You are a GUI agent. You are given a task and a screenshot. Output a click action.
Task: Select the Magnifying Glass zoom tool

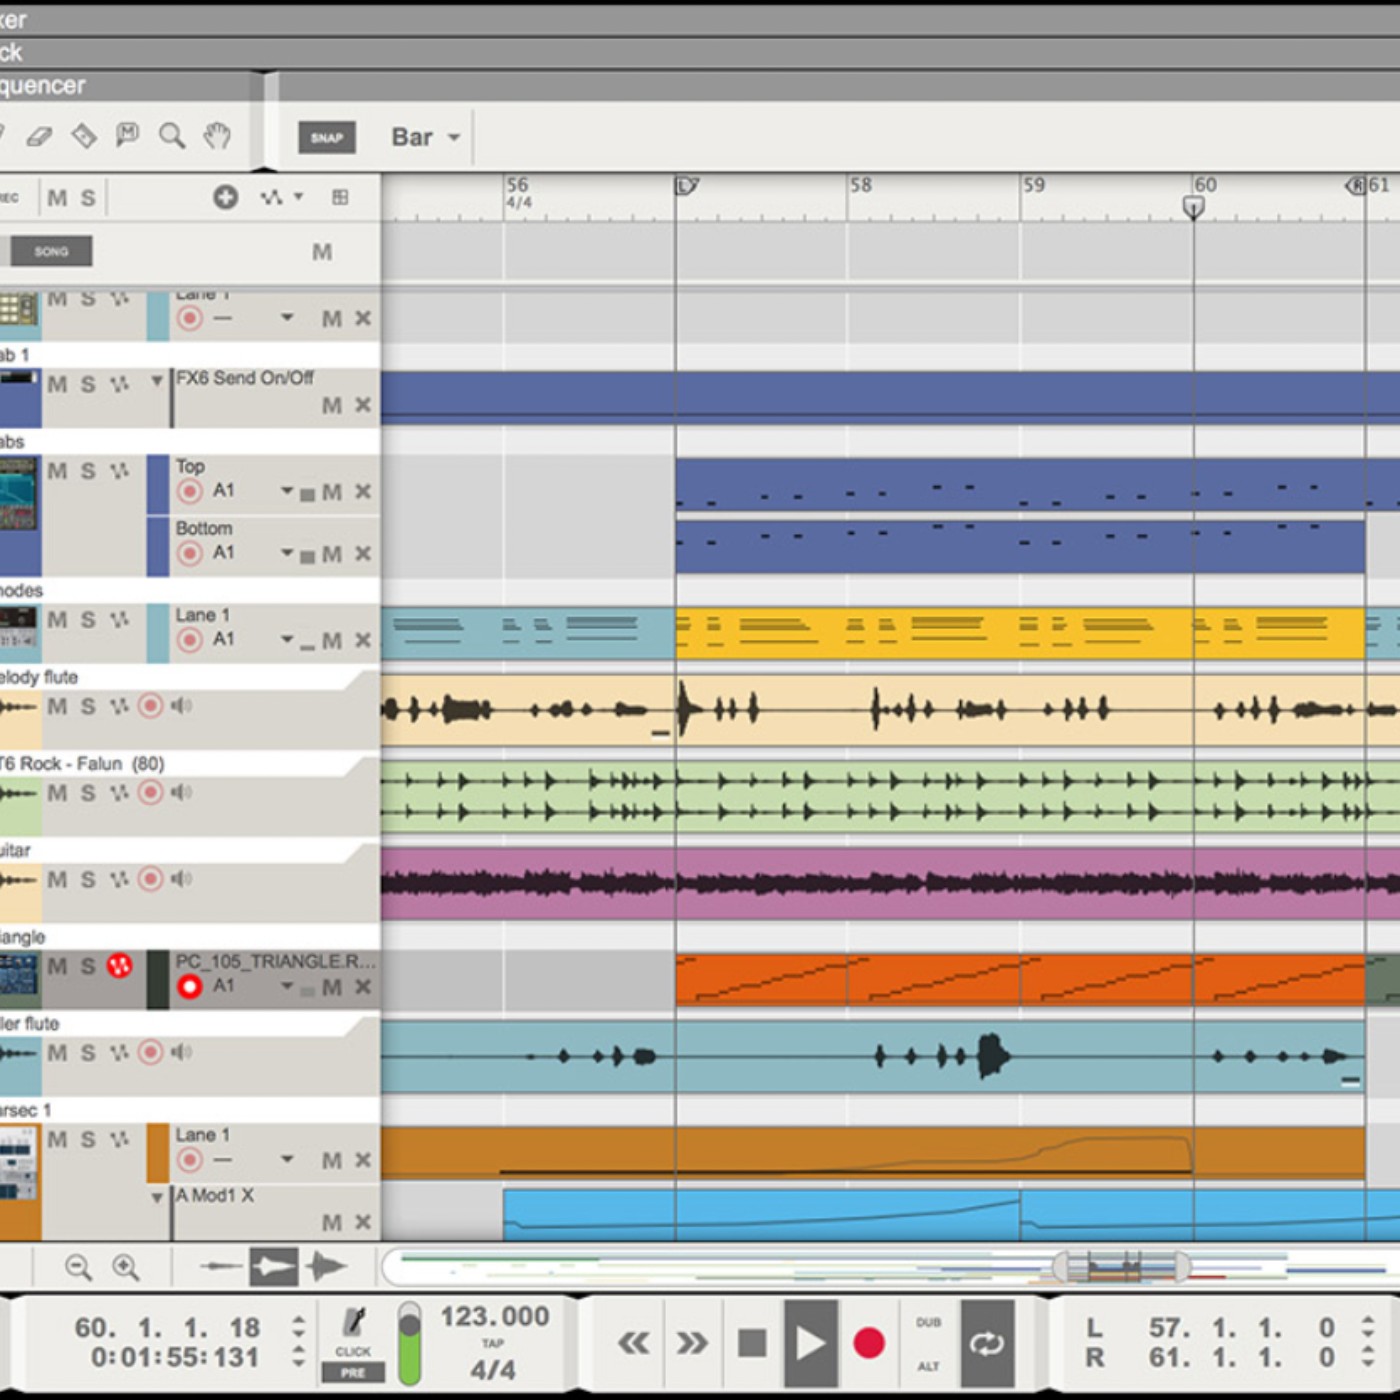click(x=172, y=136)
